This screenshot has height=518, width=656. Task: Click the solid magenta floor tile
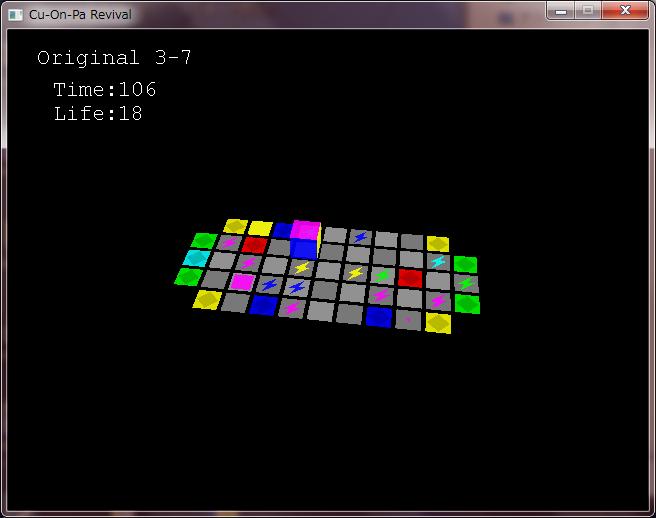(241, 282)
